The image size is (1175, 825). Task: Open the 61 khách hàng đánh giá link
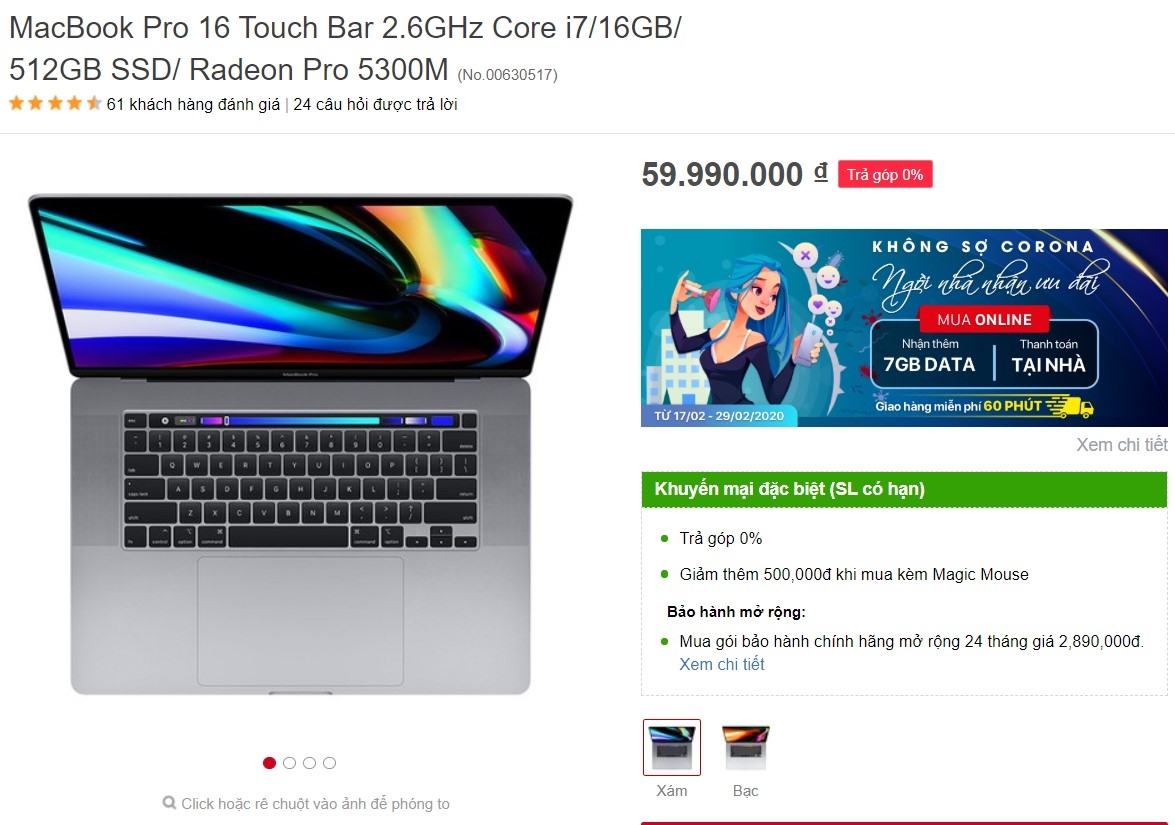point(193,104)
